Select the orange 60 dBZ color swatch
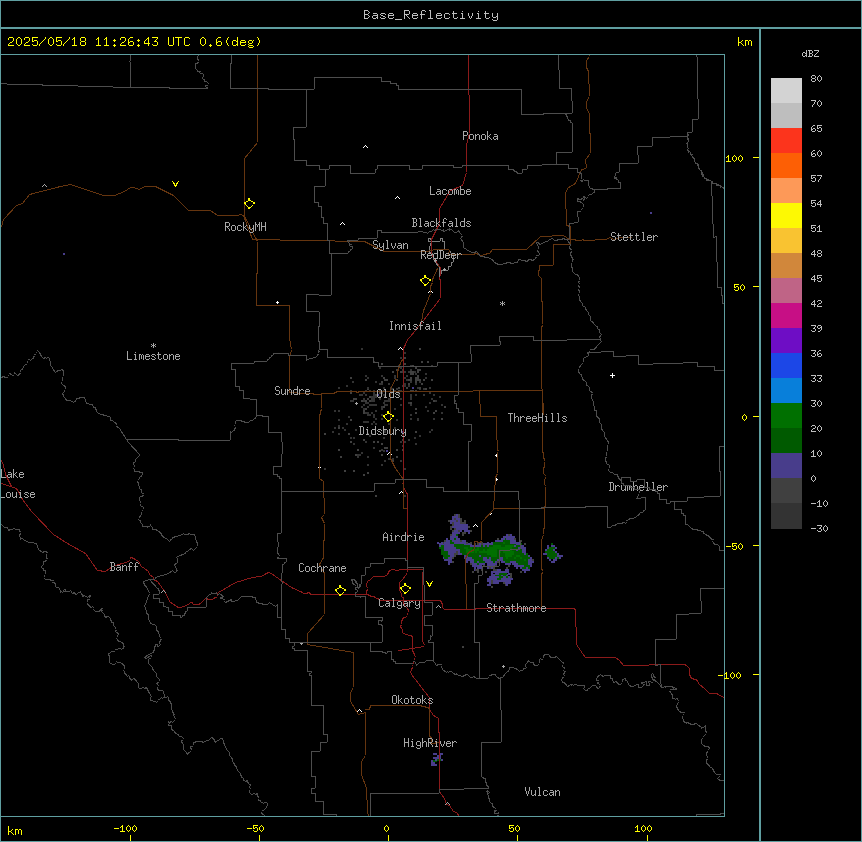 coord(786,165)
